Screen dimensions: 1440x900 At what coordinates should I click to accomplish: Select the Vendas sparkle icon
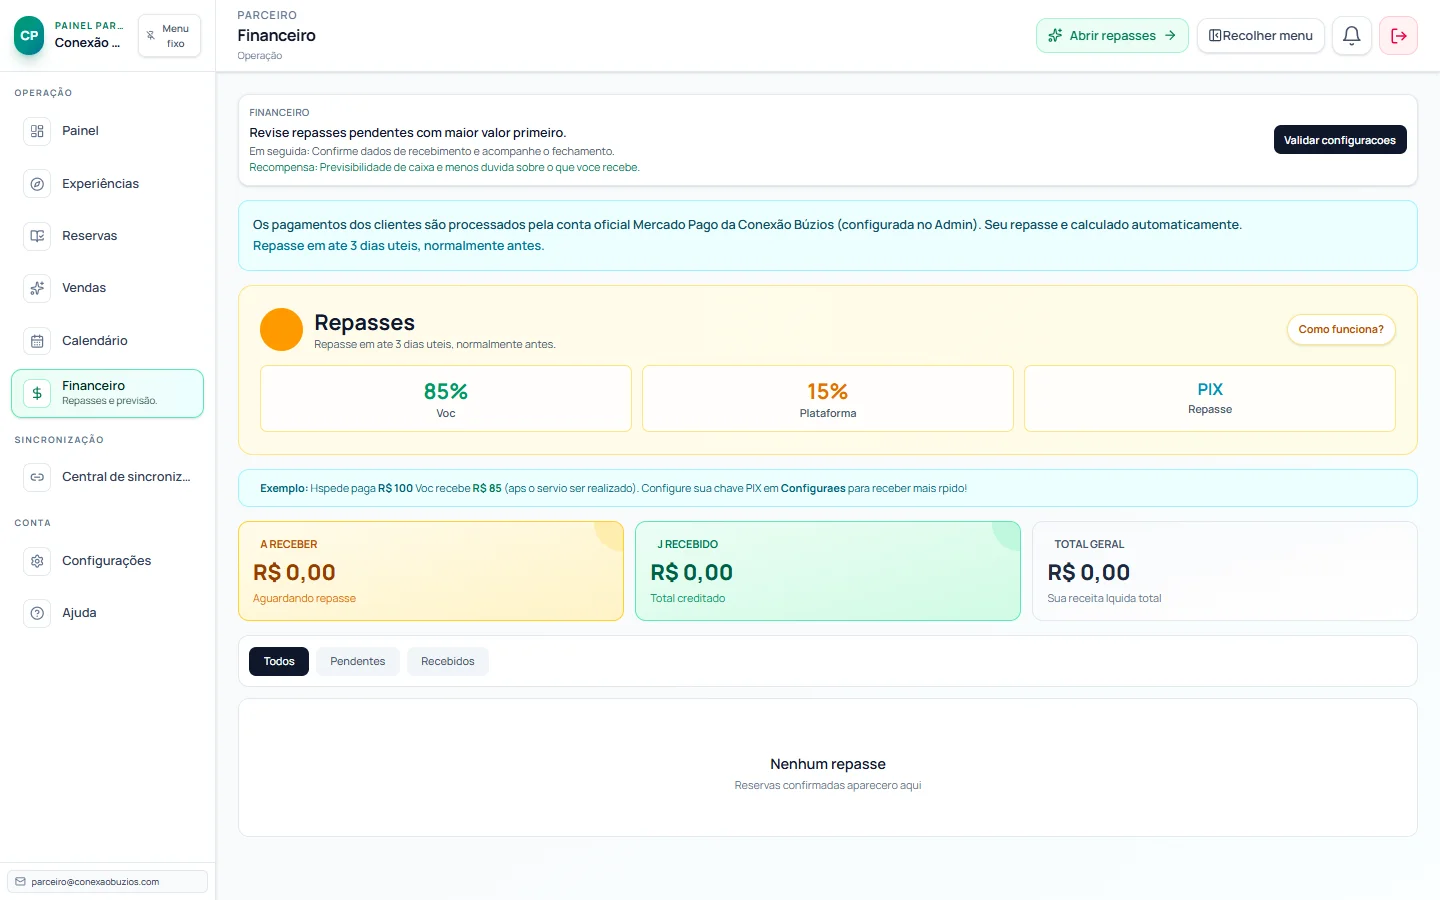(x=37, y=288)
